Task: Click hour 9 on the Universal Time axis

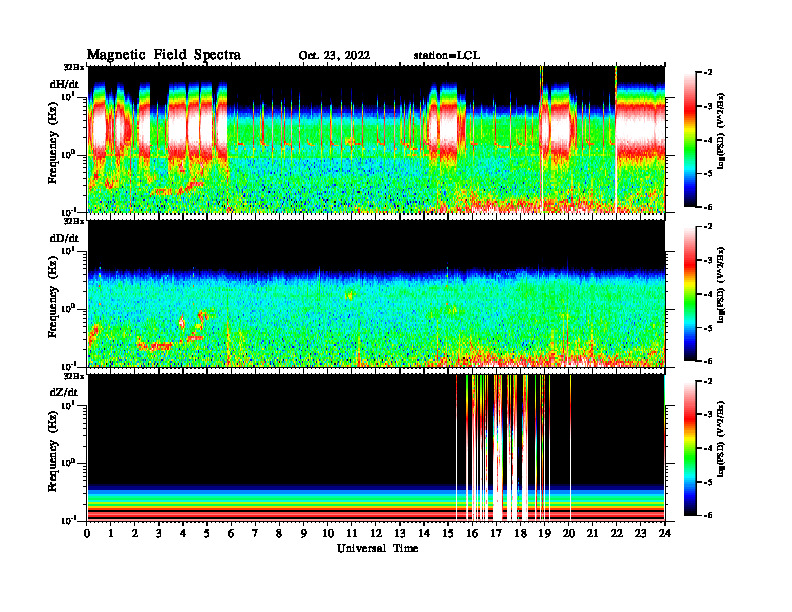Action: tap(304, 533)
